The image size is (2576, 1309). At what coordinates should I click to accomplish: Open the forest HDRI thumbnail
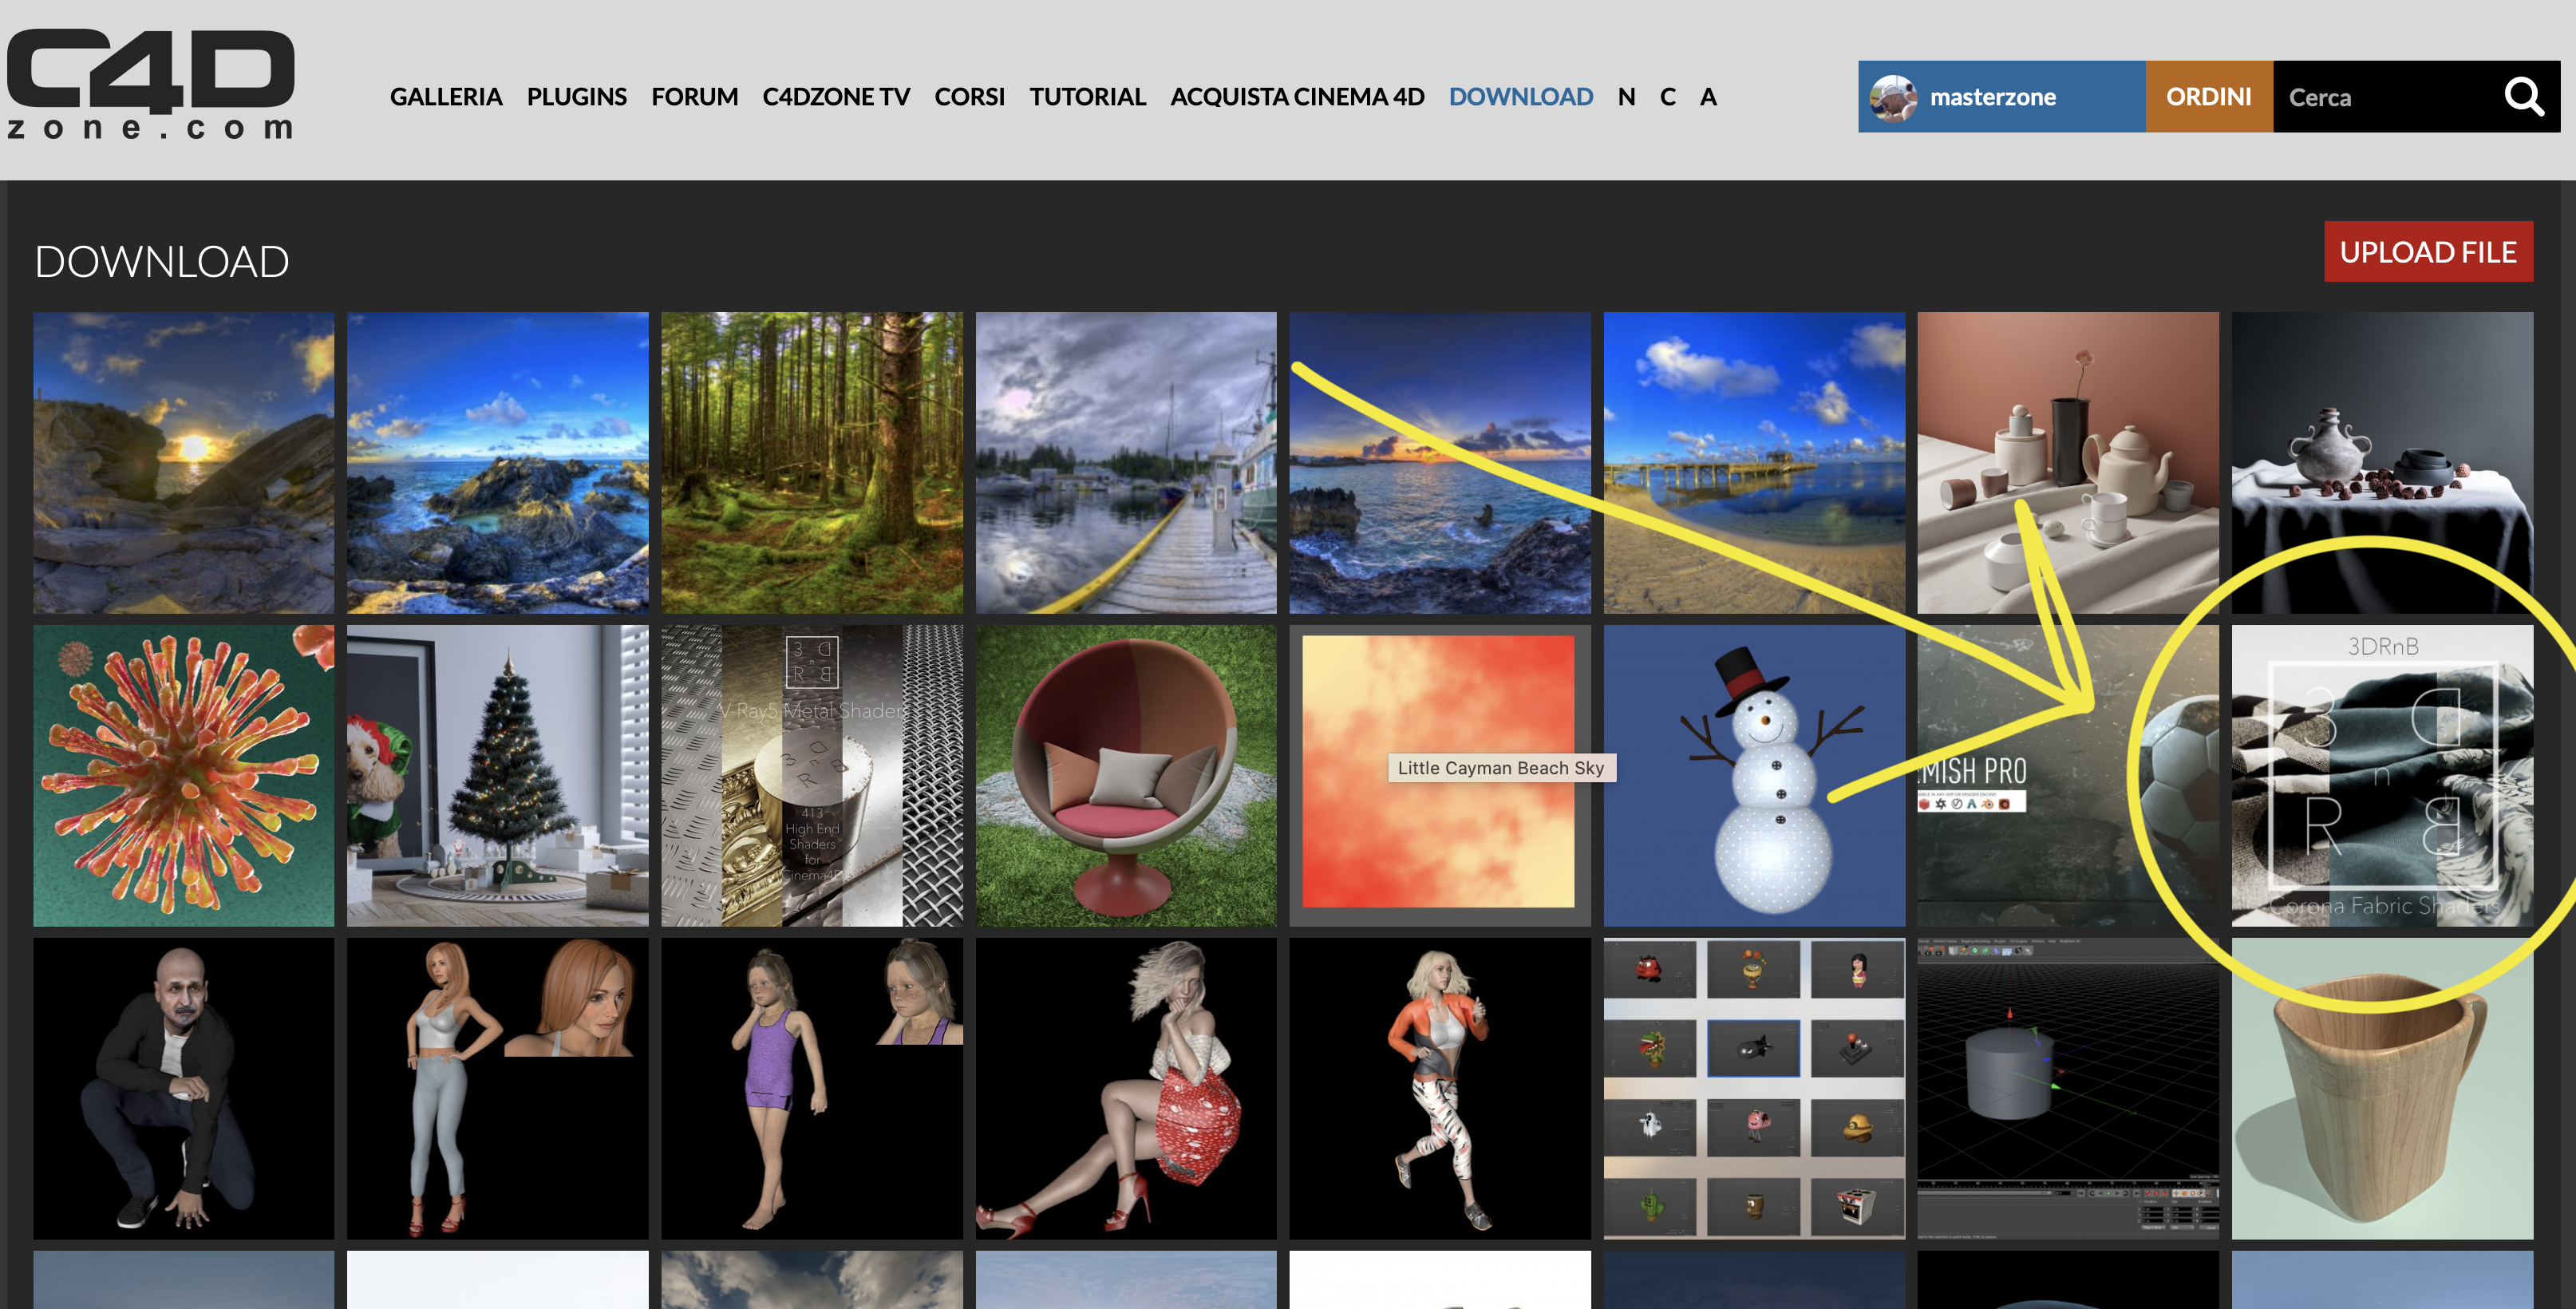(811, 462)
